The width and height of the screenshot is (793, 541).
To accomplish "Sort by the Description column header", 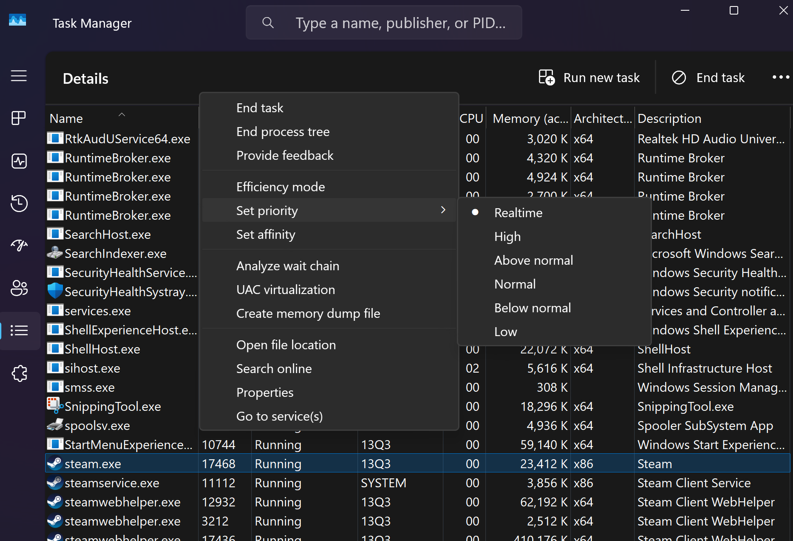I will pos(669,119).
